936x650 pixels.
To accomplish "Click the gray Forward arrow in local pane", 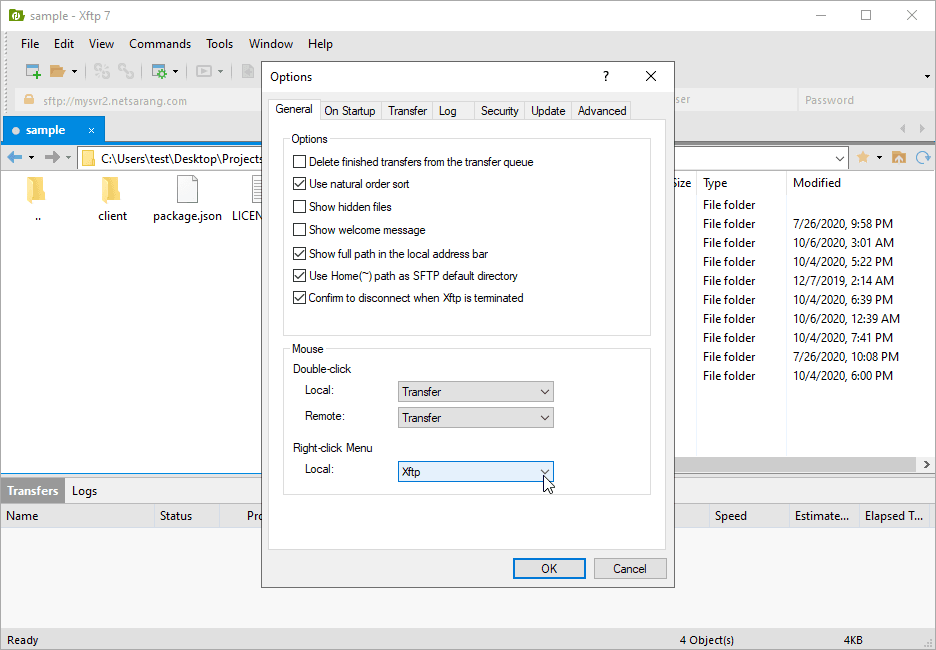I will point(53,158).
